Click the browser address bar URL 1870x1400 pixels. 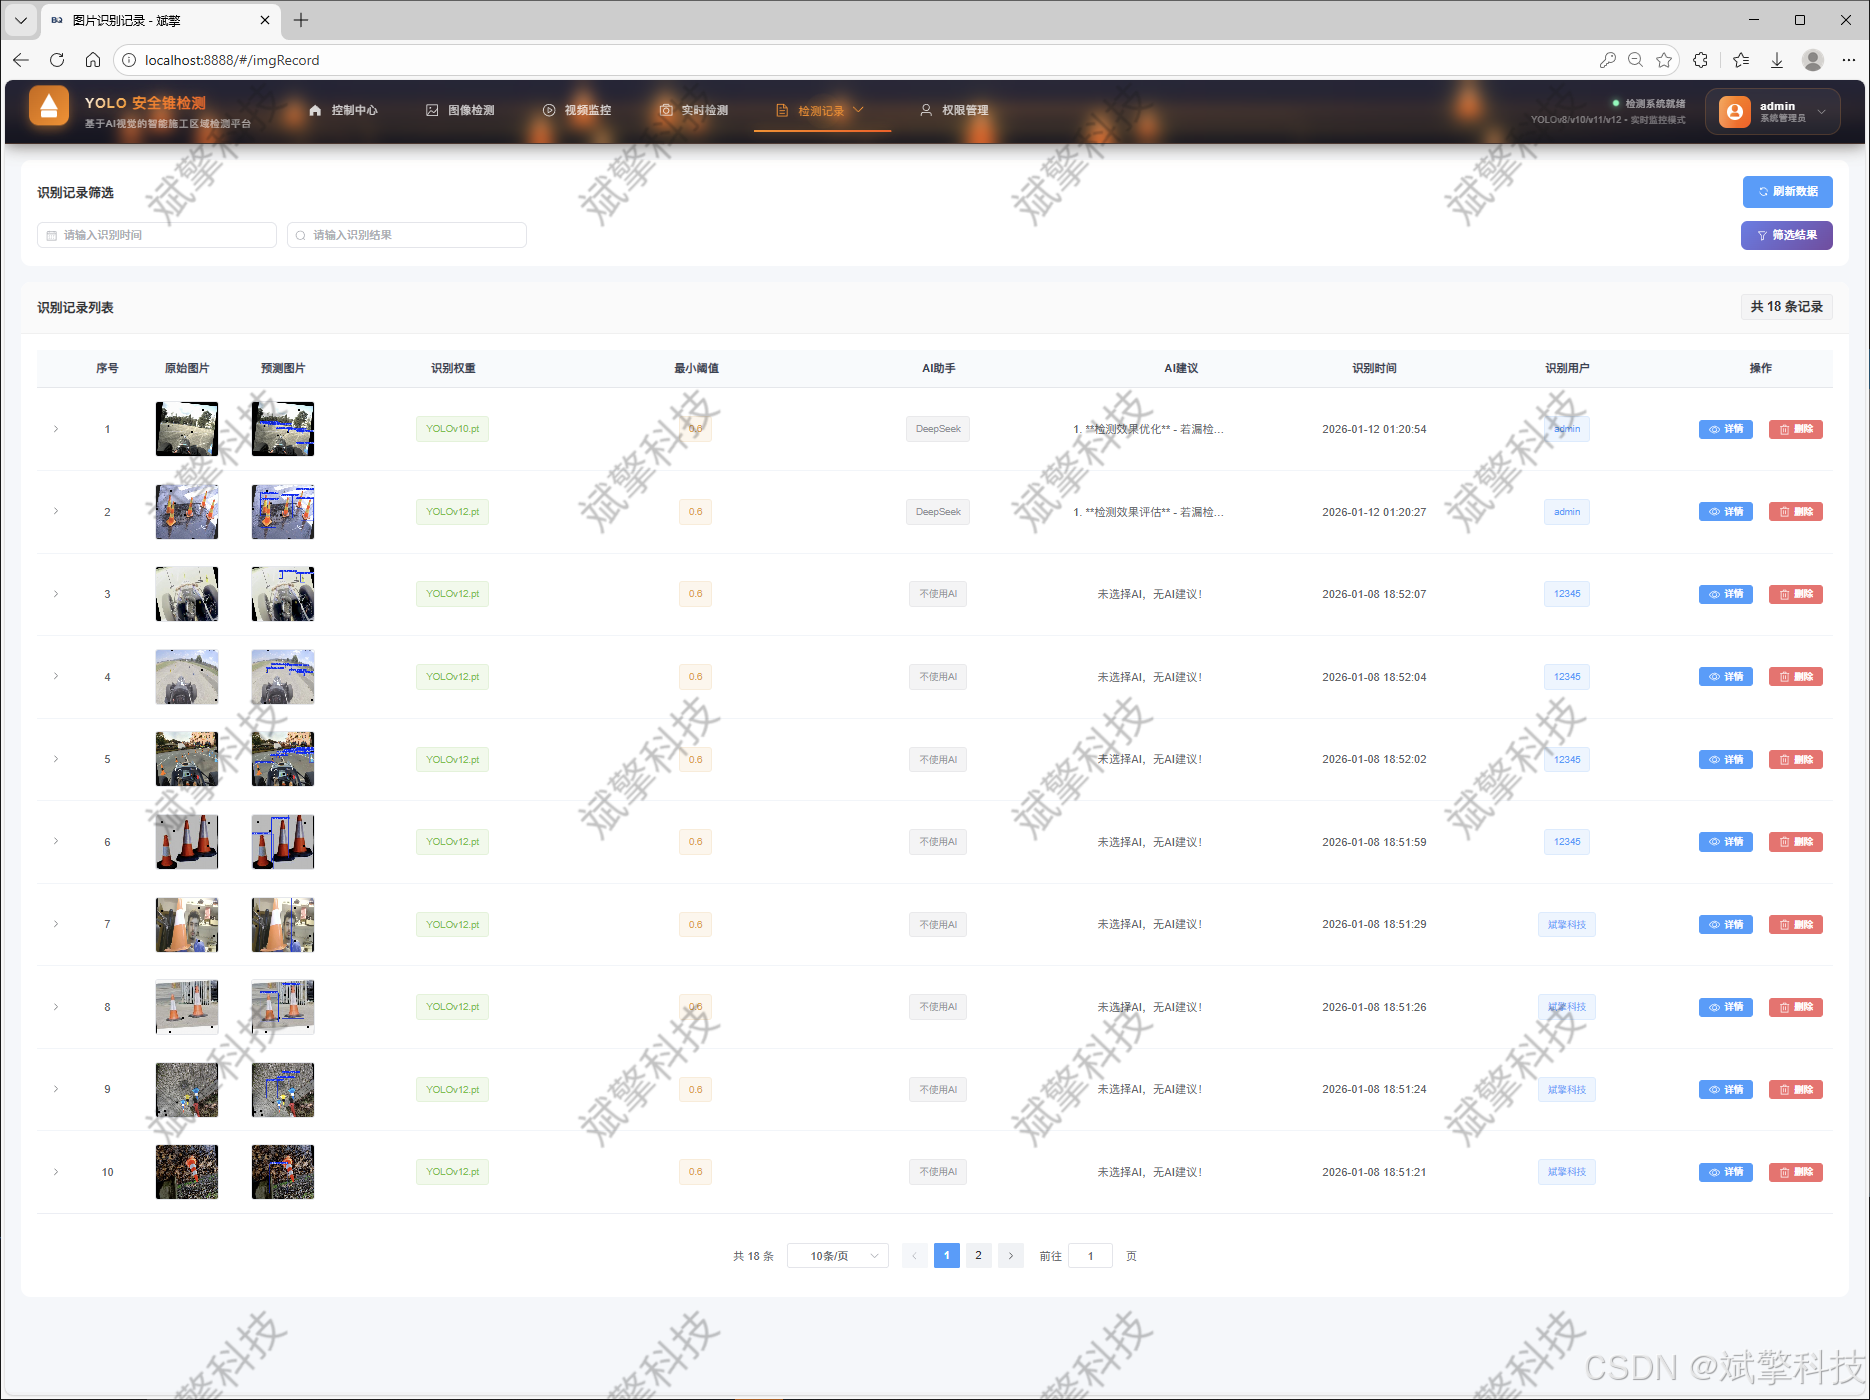(232, 60)
